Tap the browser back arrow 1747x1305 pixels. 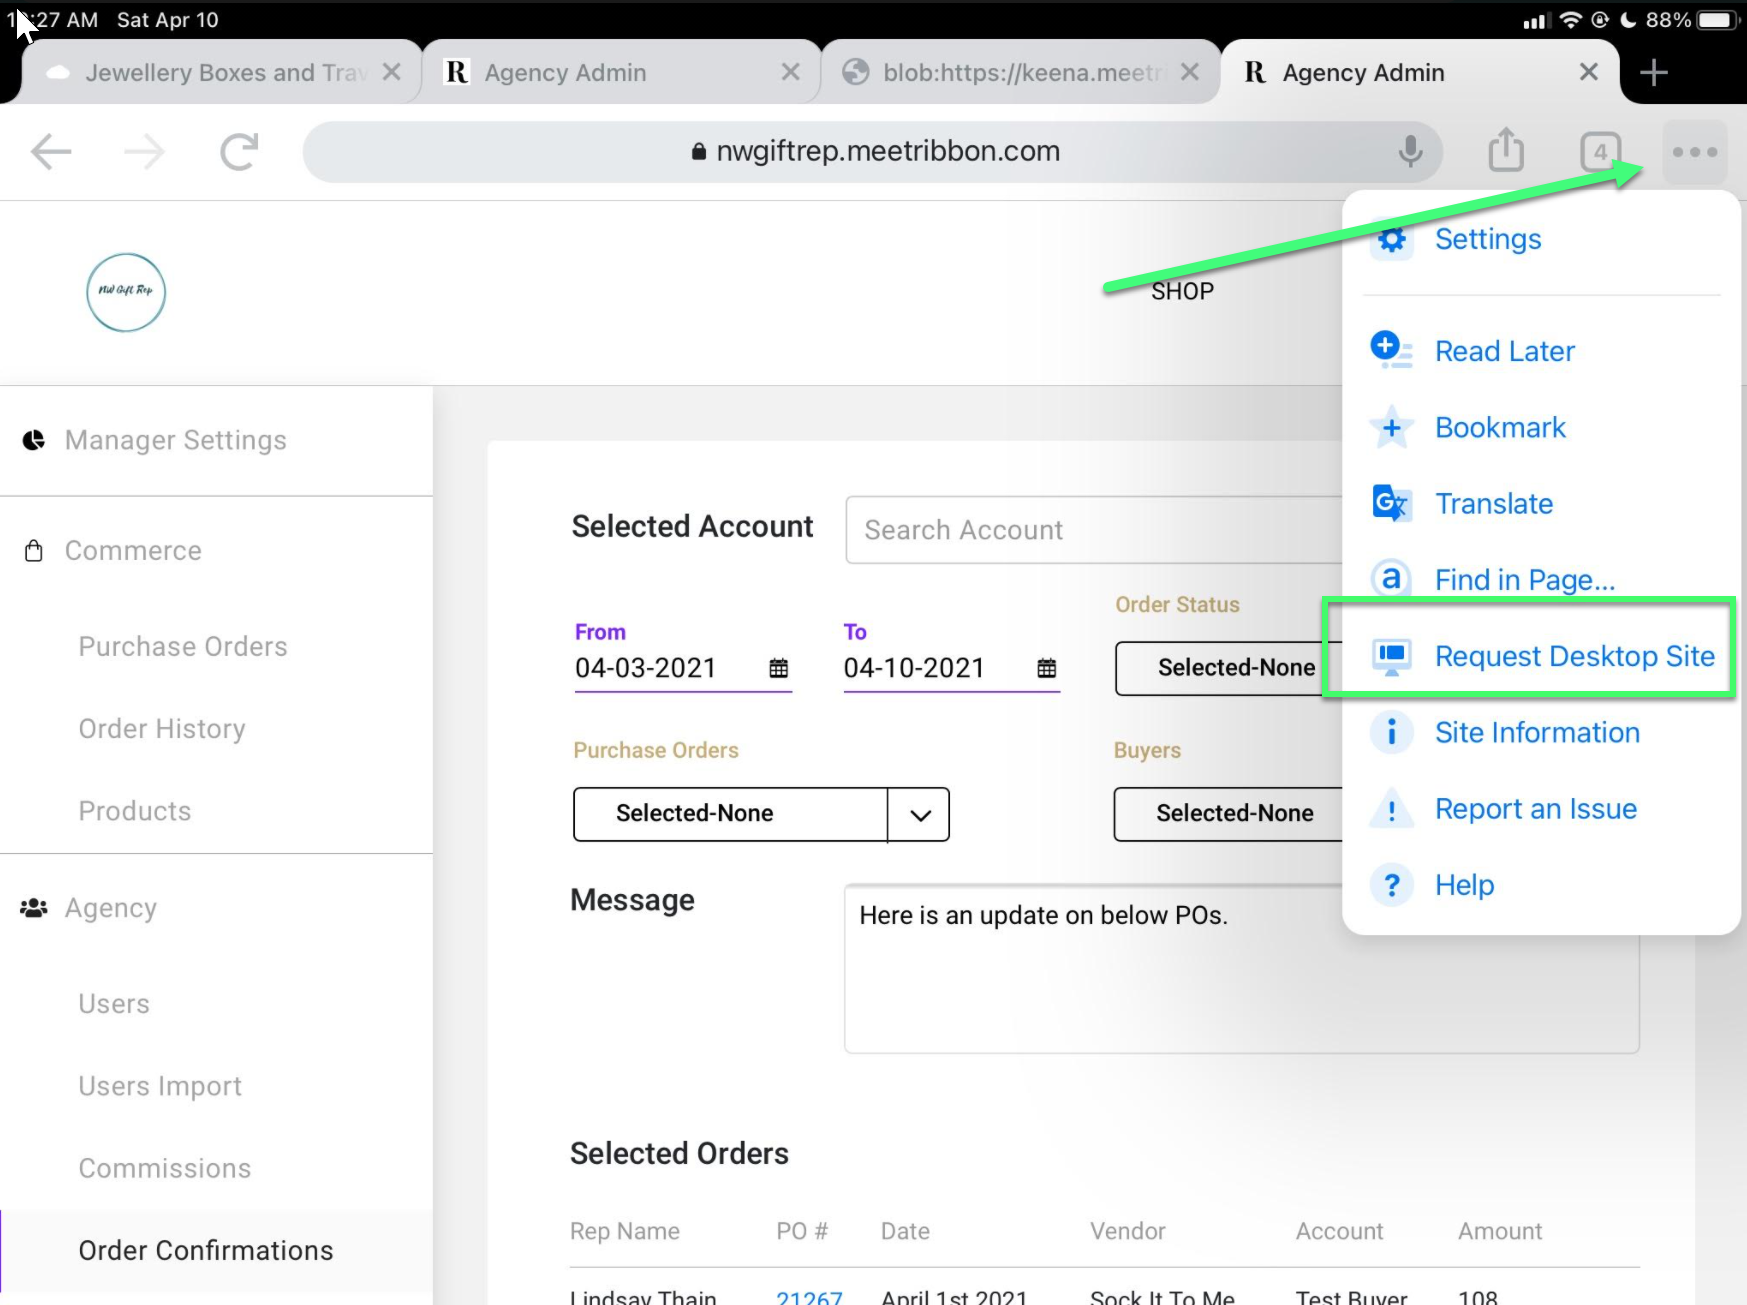[51, 152]
